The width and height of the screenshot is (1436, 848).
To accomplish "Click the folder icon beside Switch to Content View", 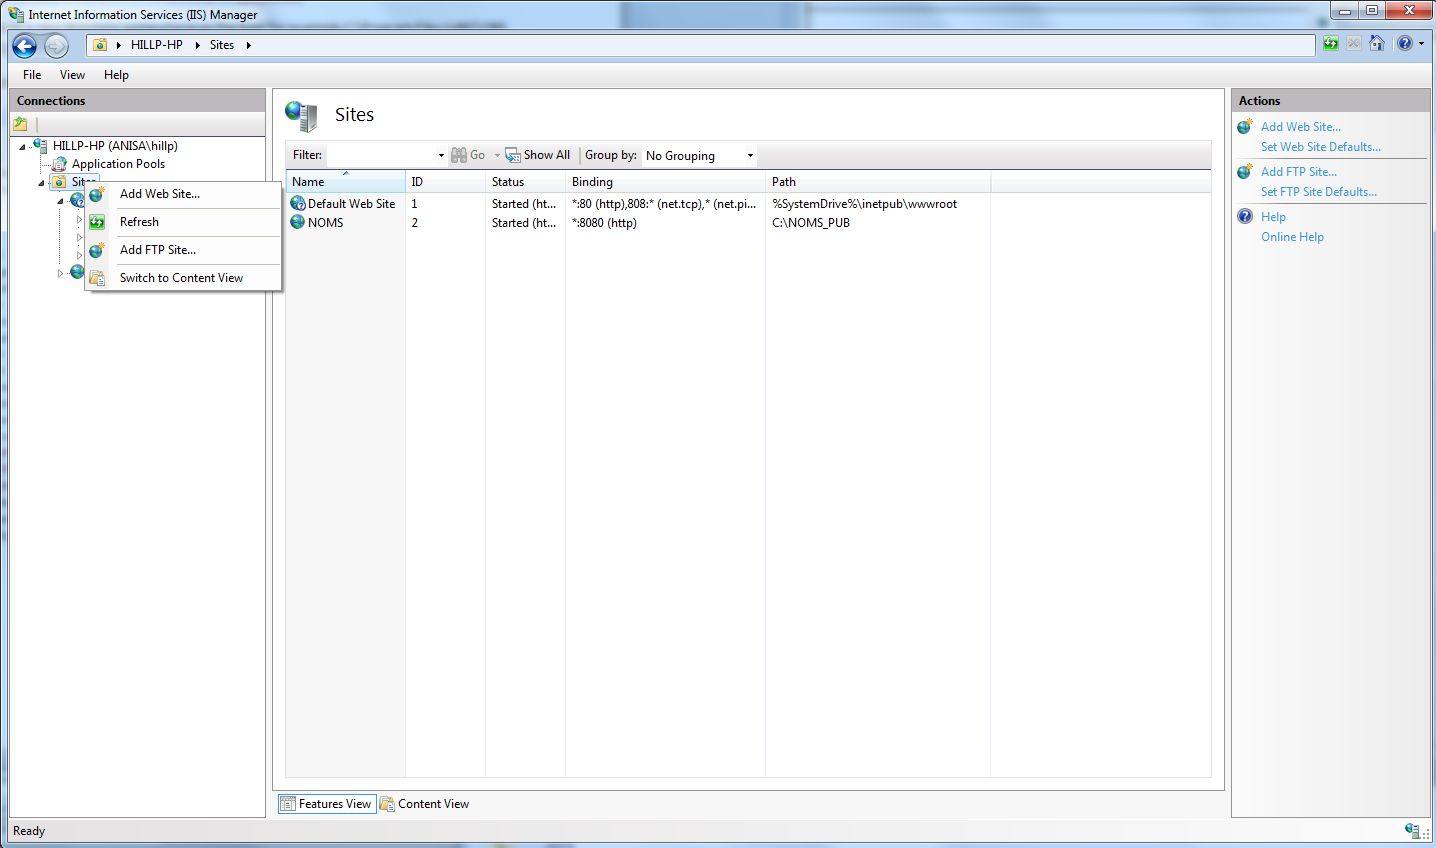I will pos(97,278).
